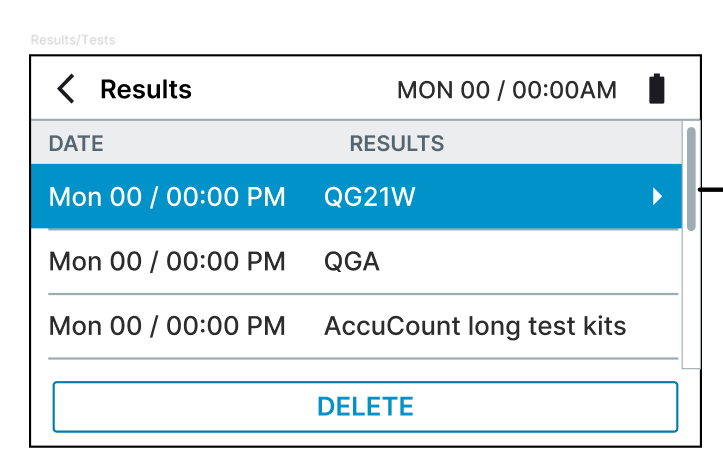Go back using the left chevron
Image resolution: width=723 pixels, height=473 pixels.
[x=66, y=90]
